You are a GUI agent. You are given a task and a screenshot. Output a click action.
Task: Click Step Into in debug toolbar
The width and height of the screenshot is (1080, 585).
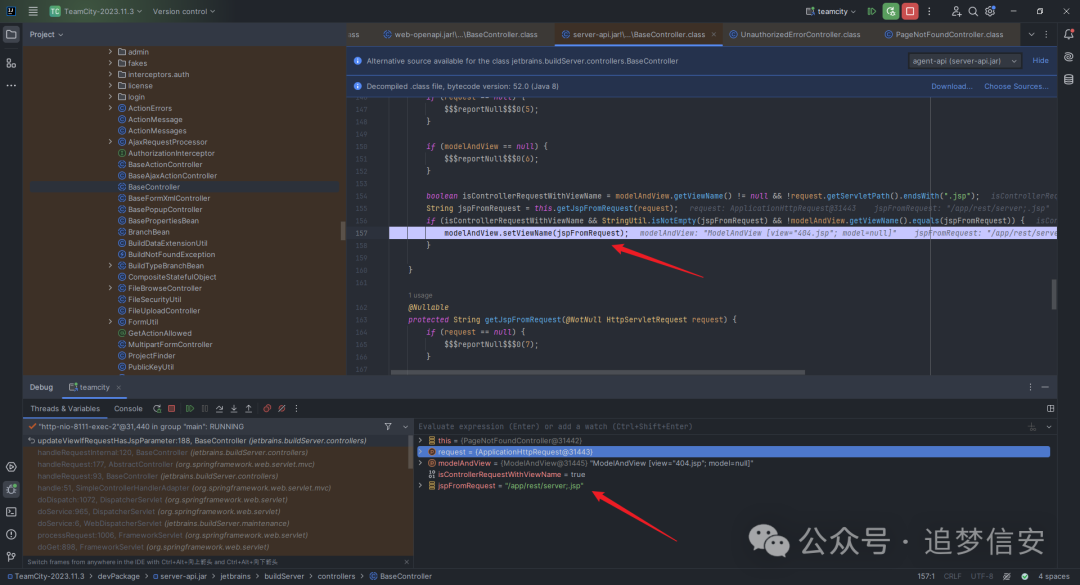[x=234, y=409]
